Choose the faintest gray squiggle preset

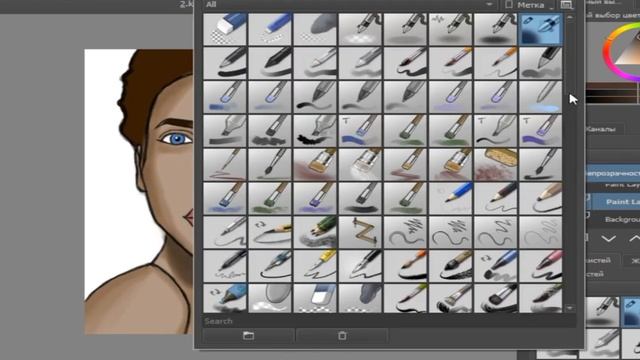pos(541,232)
